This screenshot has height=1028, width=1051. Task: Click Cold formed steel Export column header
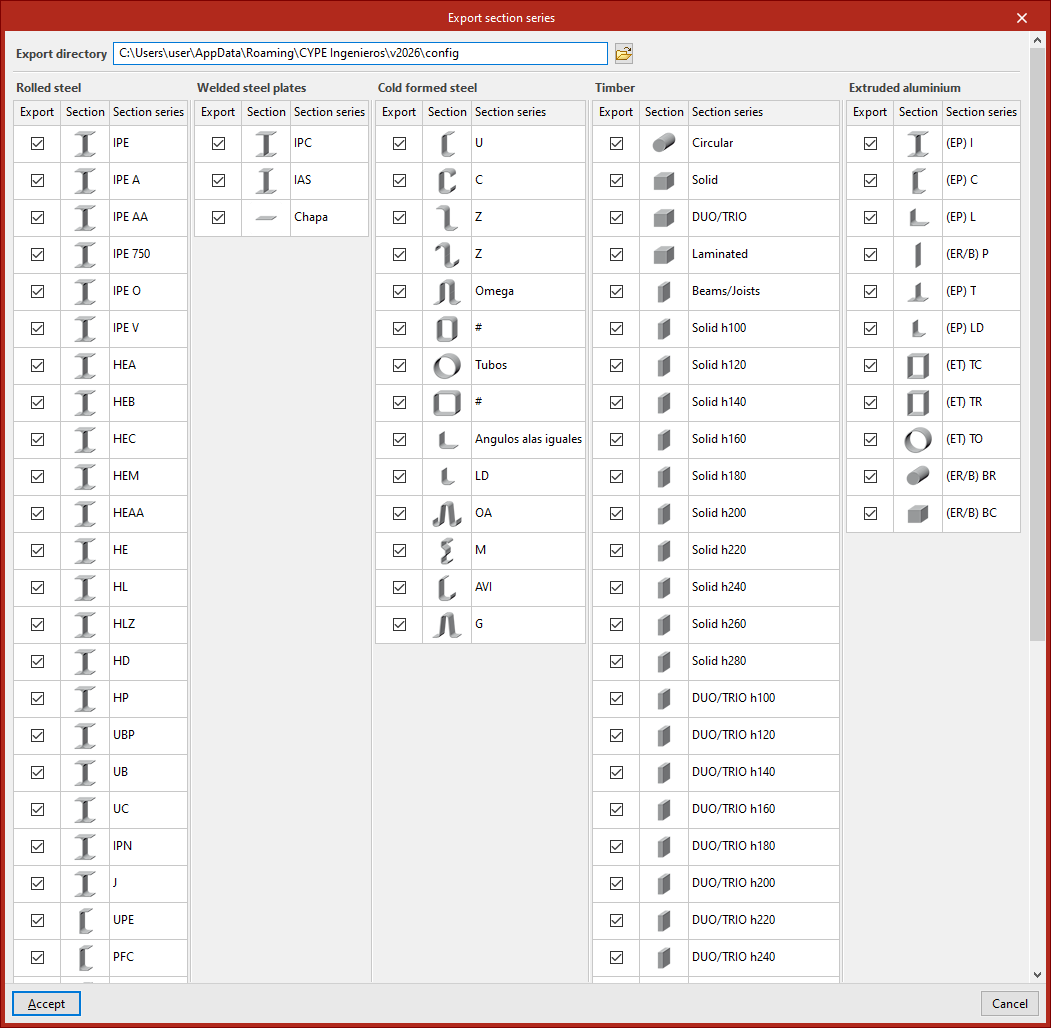click(x=399, y=113)
